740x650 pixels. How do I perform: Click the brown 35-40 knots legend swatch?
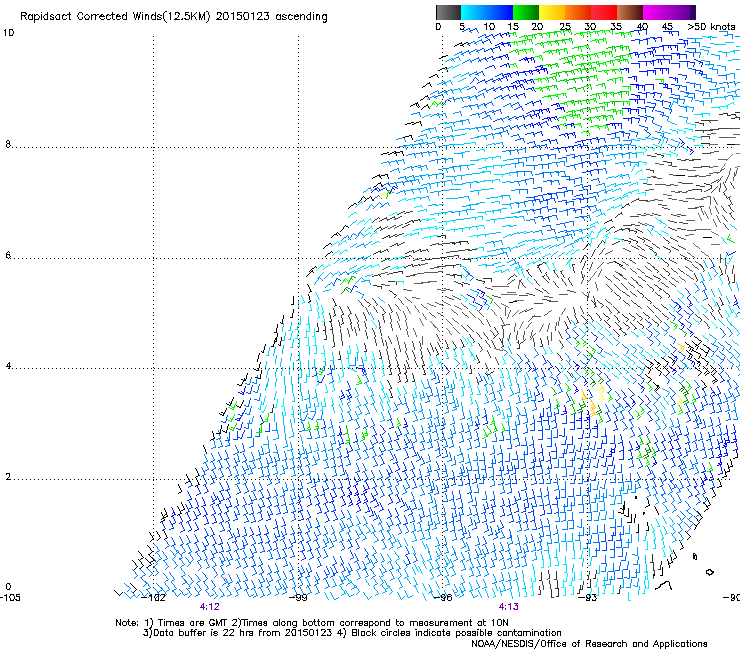[630, 12]
